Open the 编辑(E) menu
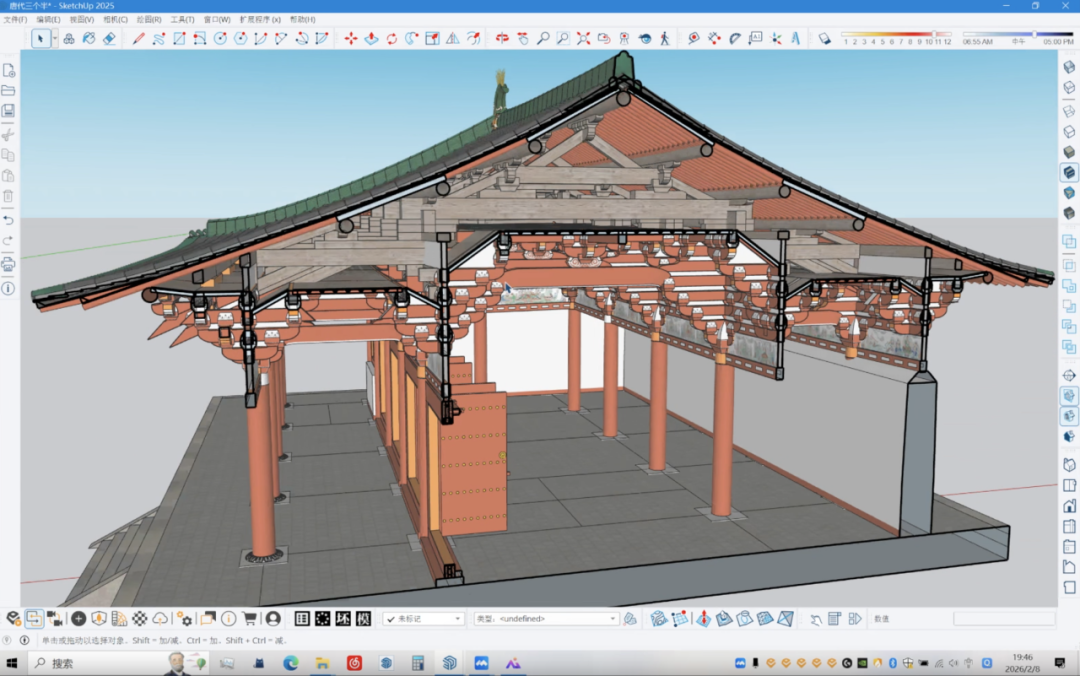The width and height of the screenshot is (1080, 676). click(48, 19)
